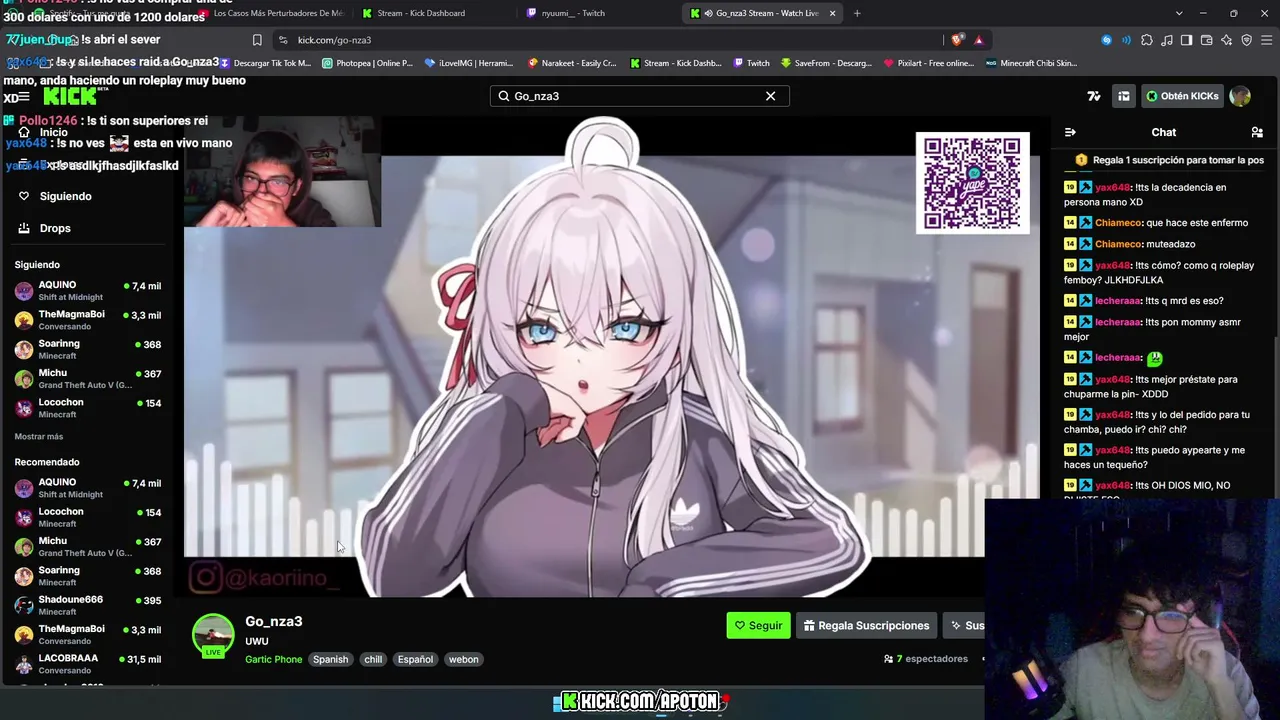1280x720 pixels.
Task: Open AQUINO channel under Siguiendo
Action: (88, 291)
